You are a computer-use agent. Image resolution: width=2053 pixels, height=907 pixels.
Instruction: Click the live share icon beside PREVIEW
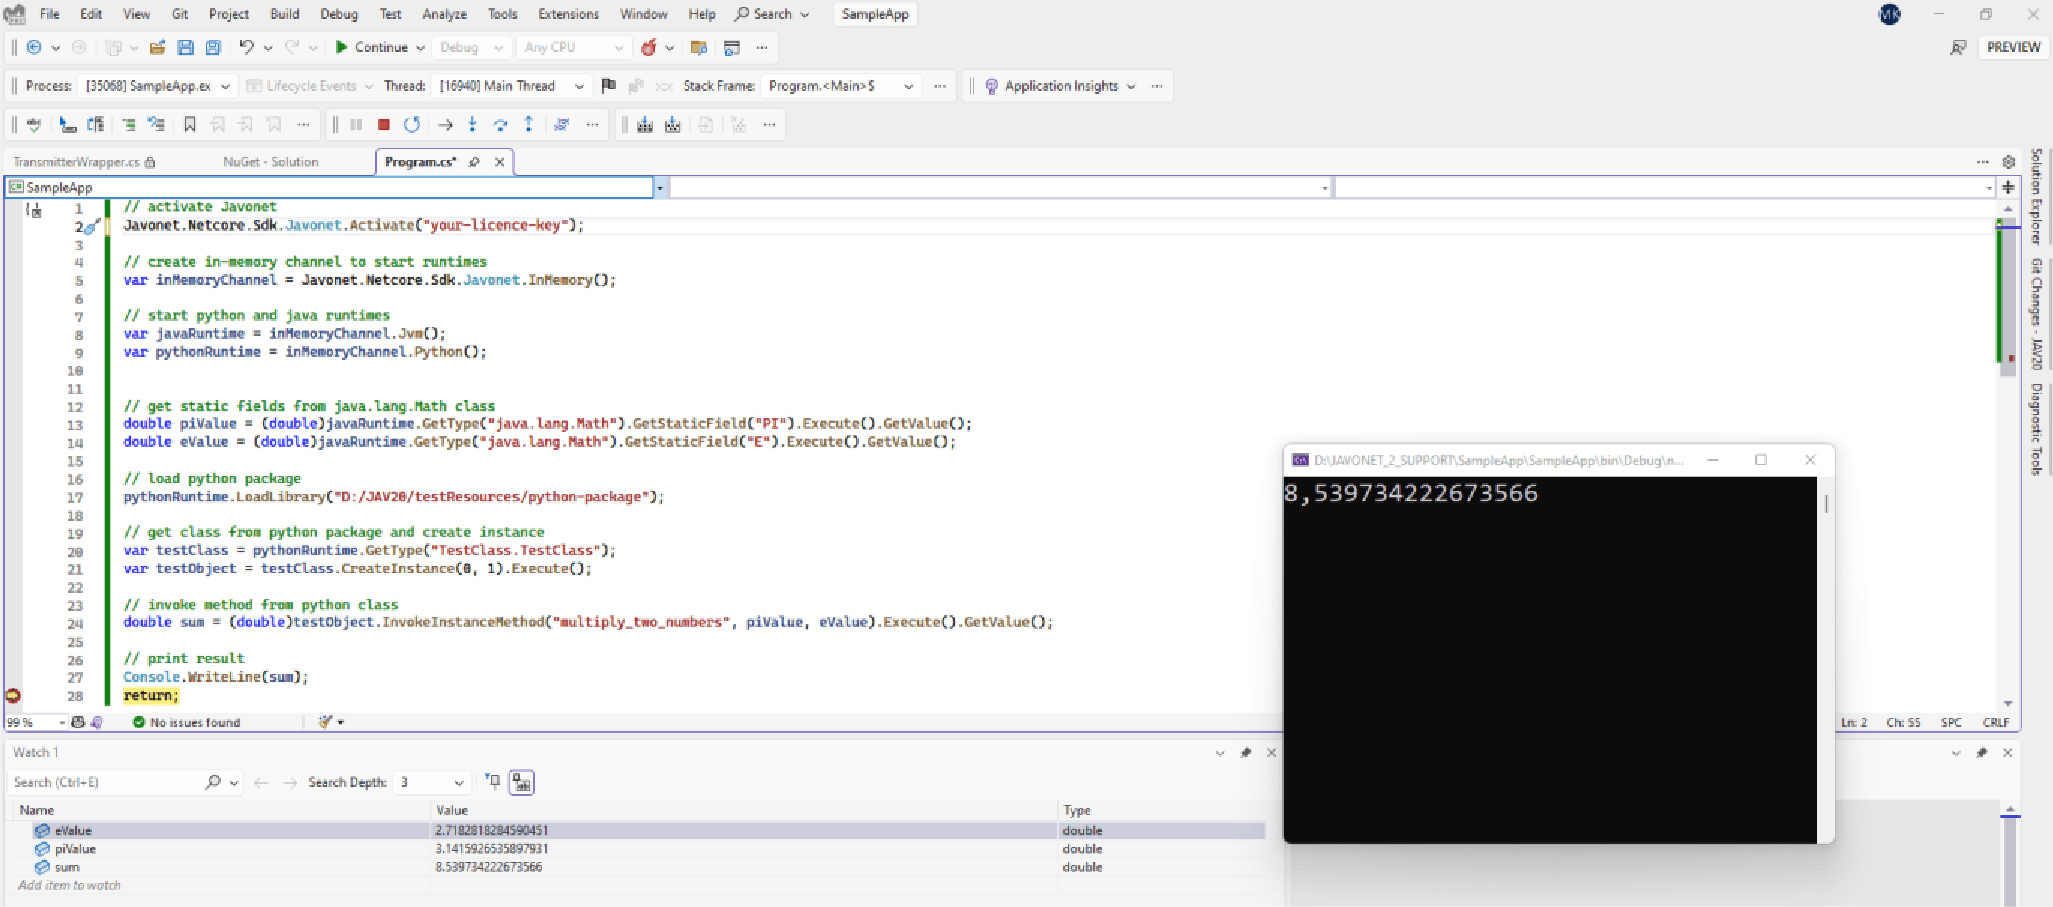1958,47
